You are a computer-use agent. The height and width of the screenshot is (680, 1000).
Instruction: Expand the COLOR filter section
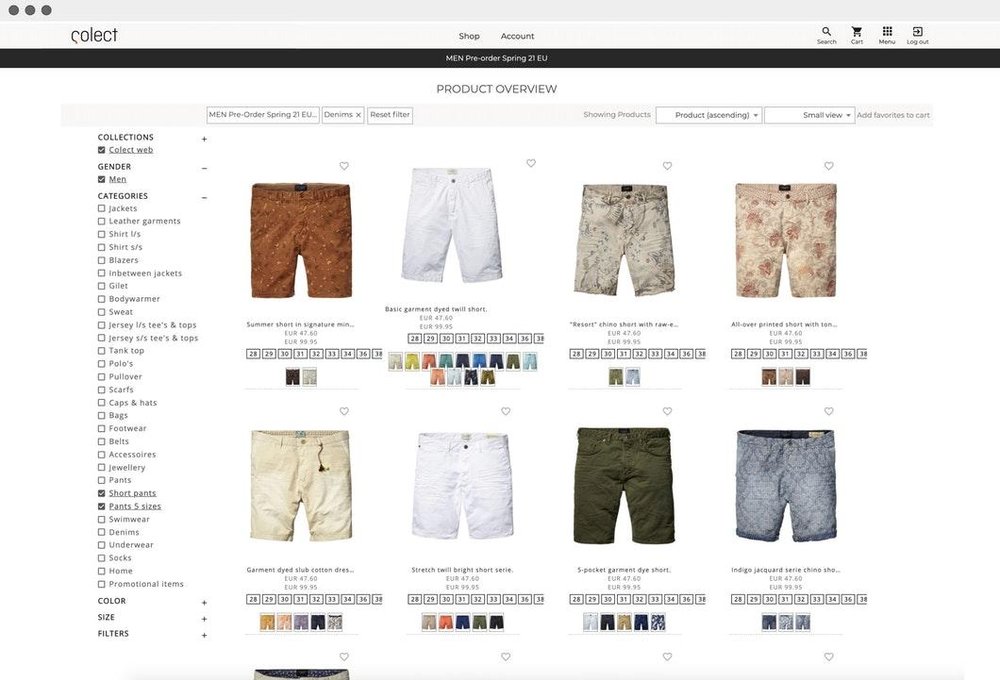tap(204, 600)
